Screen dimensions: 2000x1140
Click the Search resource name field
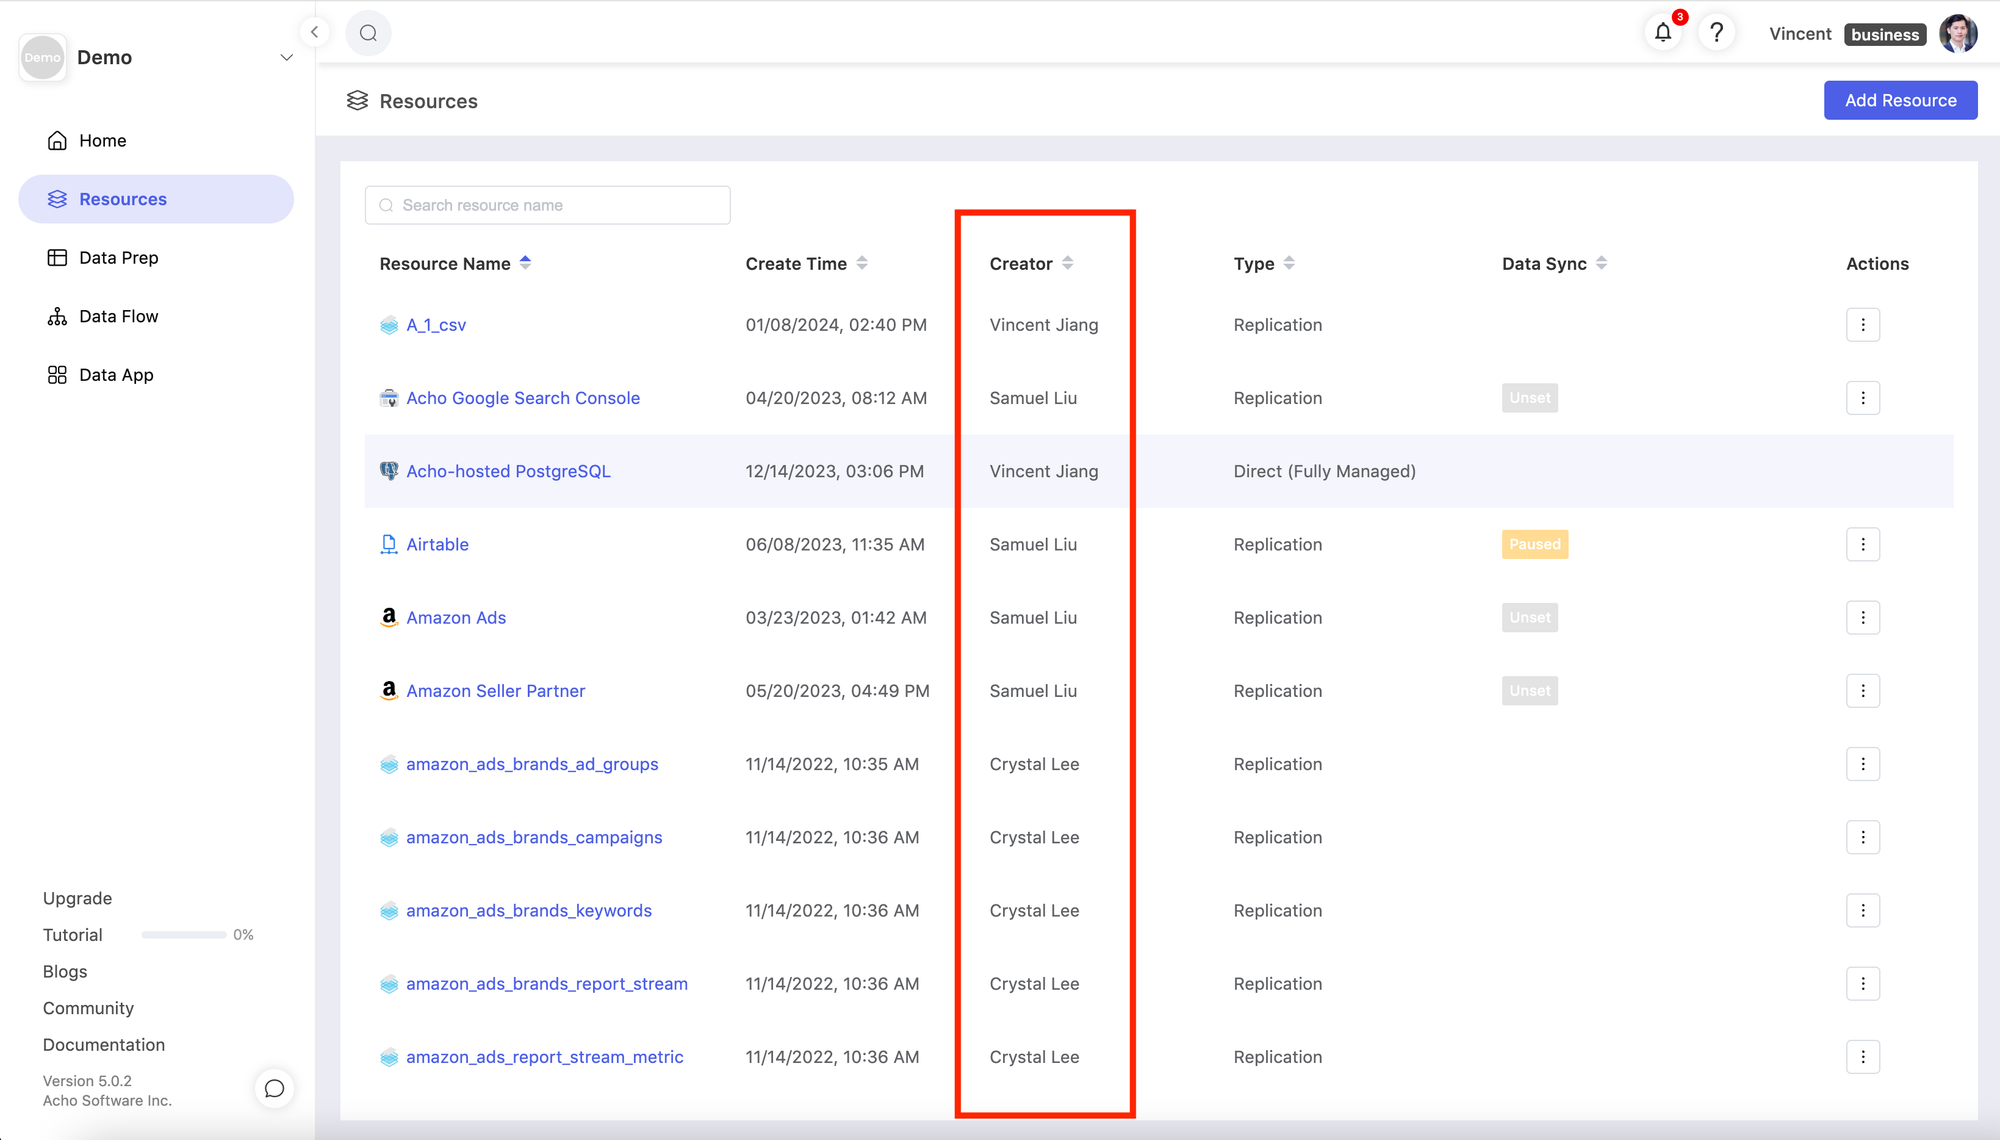pos(548,205)
